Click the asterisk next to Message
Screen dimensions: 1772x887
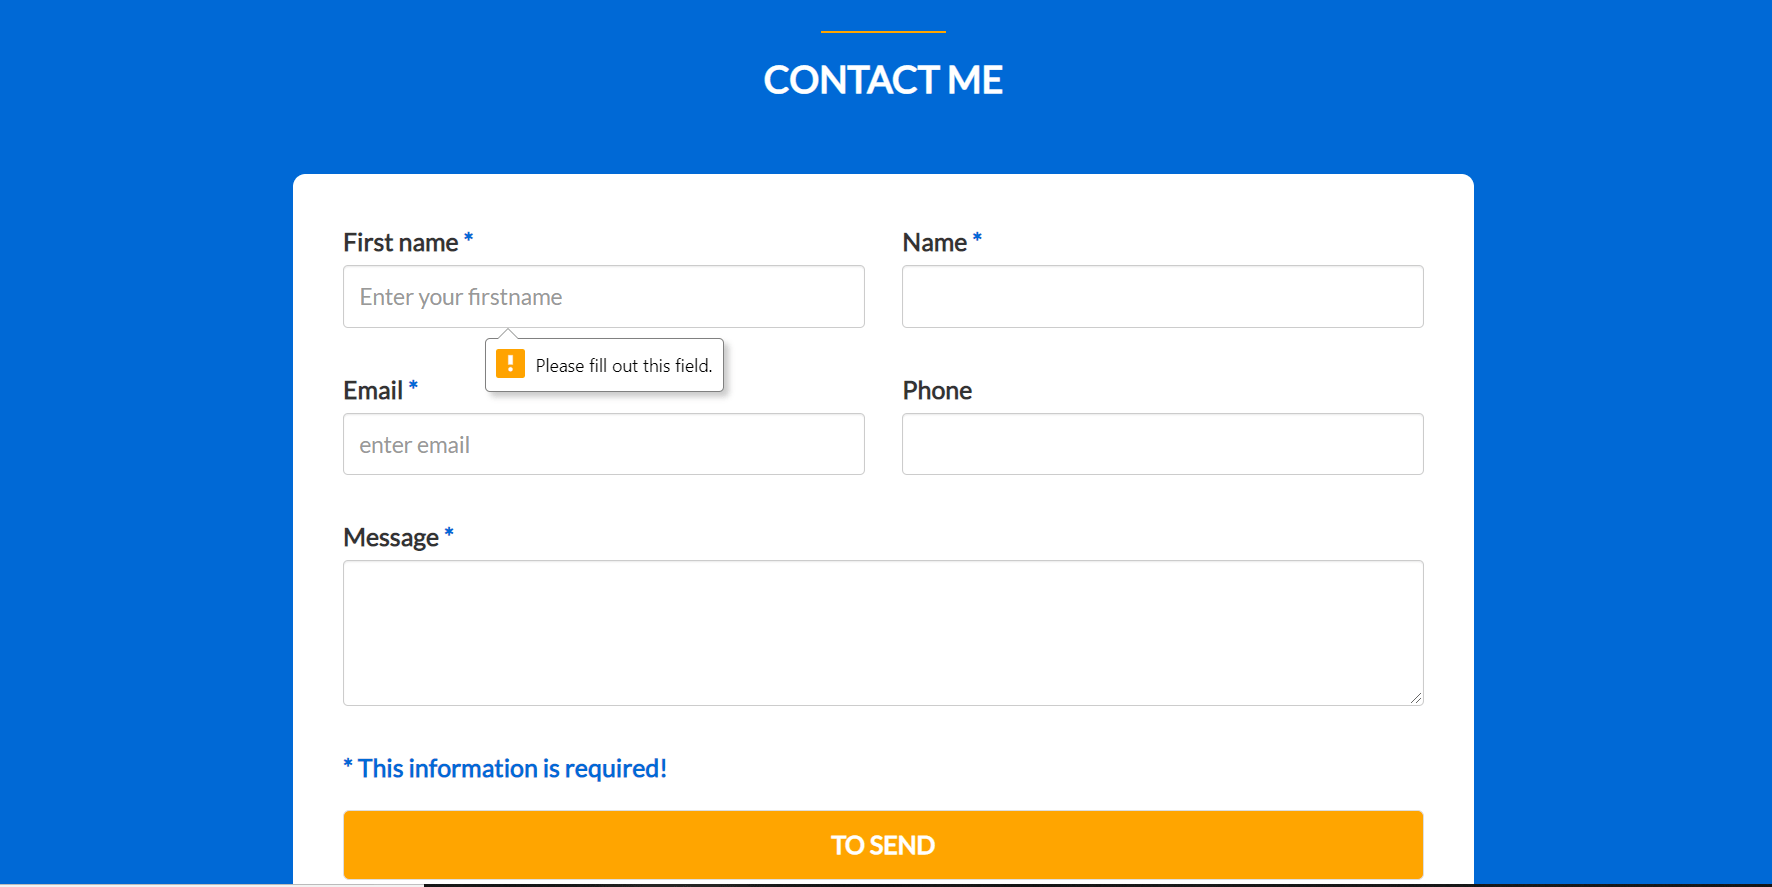[448, 535]
